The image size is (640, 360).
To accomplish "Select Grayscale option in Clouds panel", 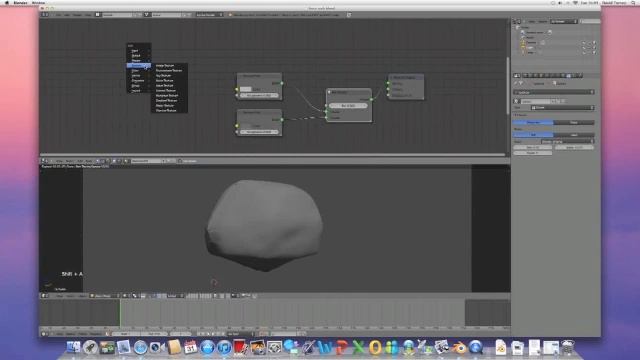I will click(x=533, y=122).
